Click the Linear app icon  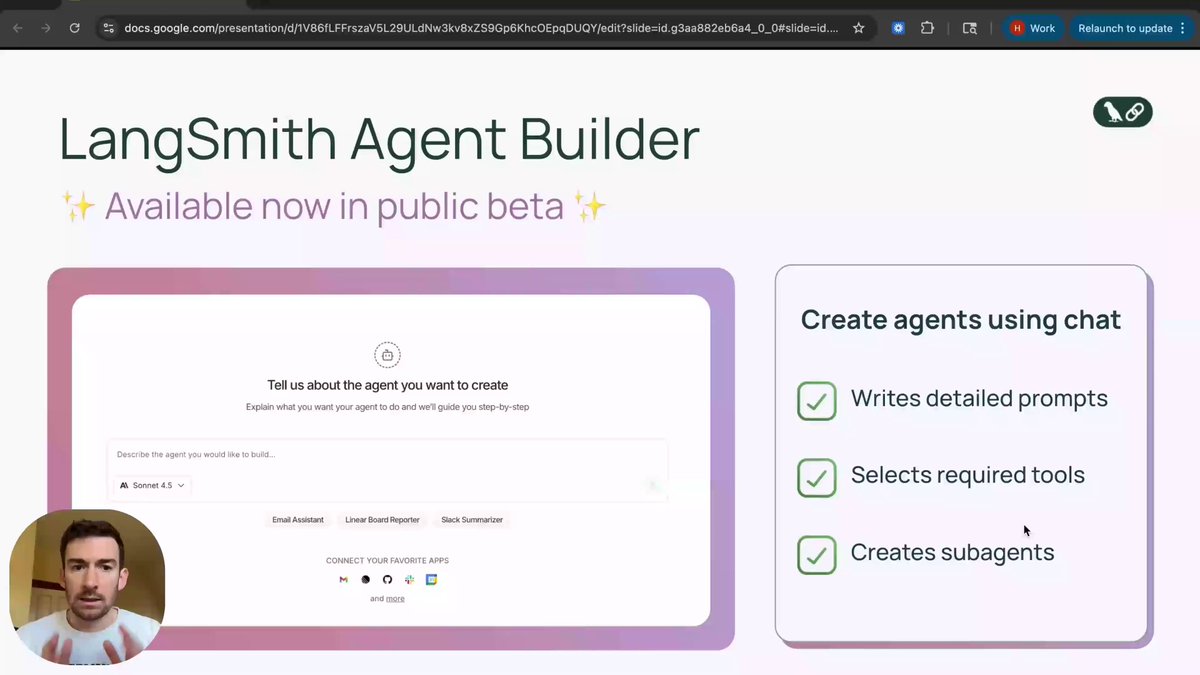365,579
